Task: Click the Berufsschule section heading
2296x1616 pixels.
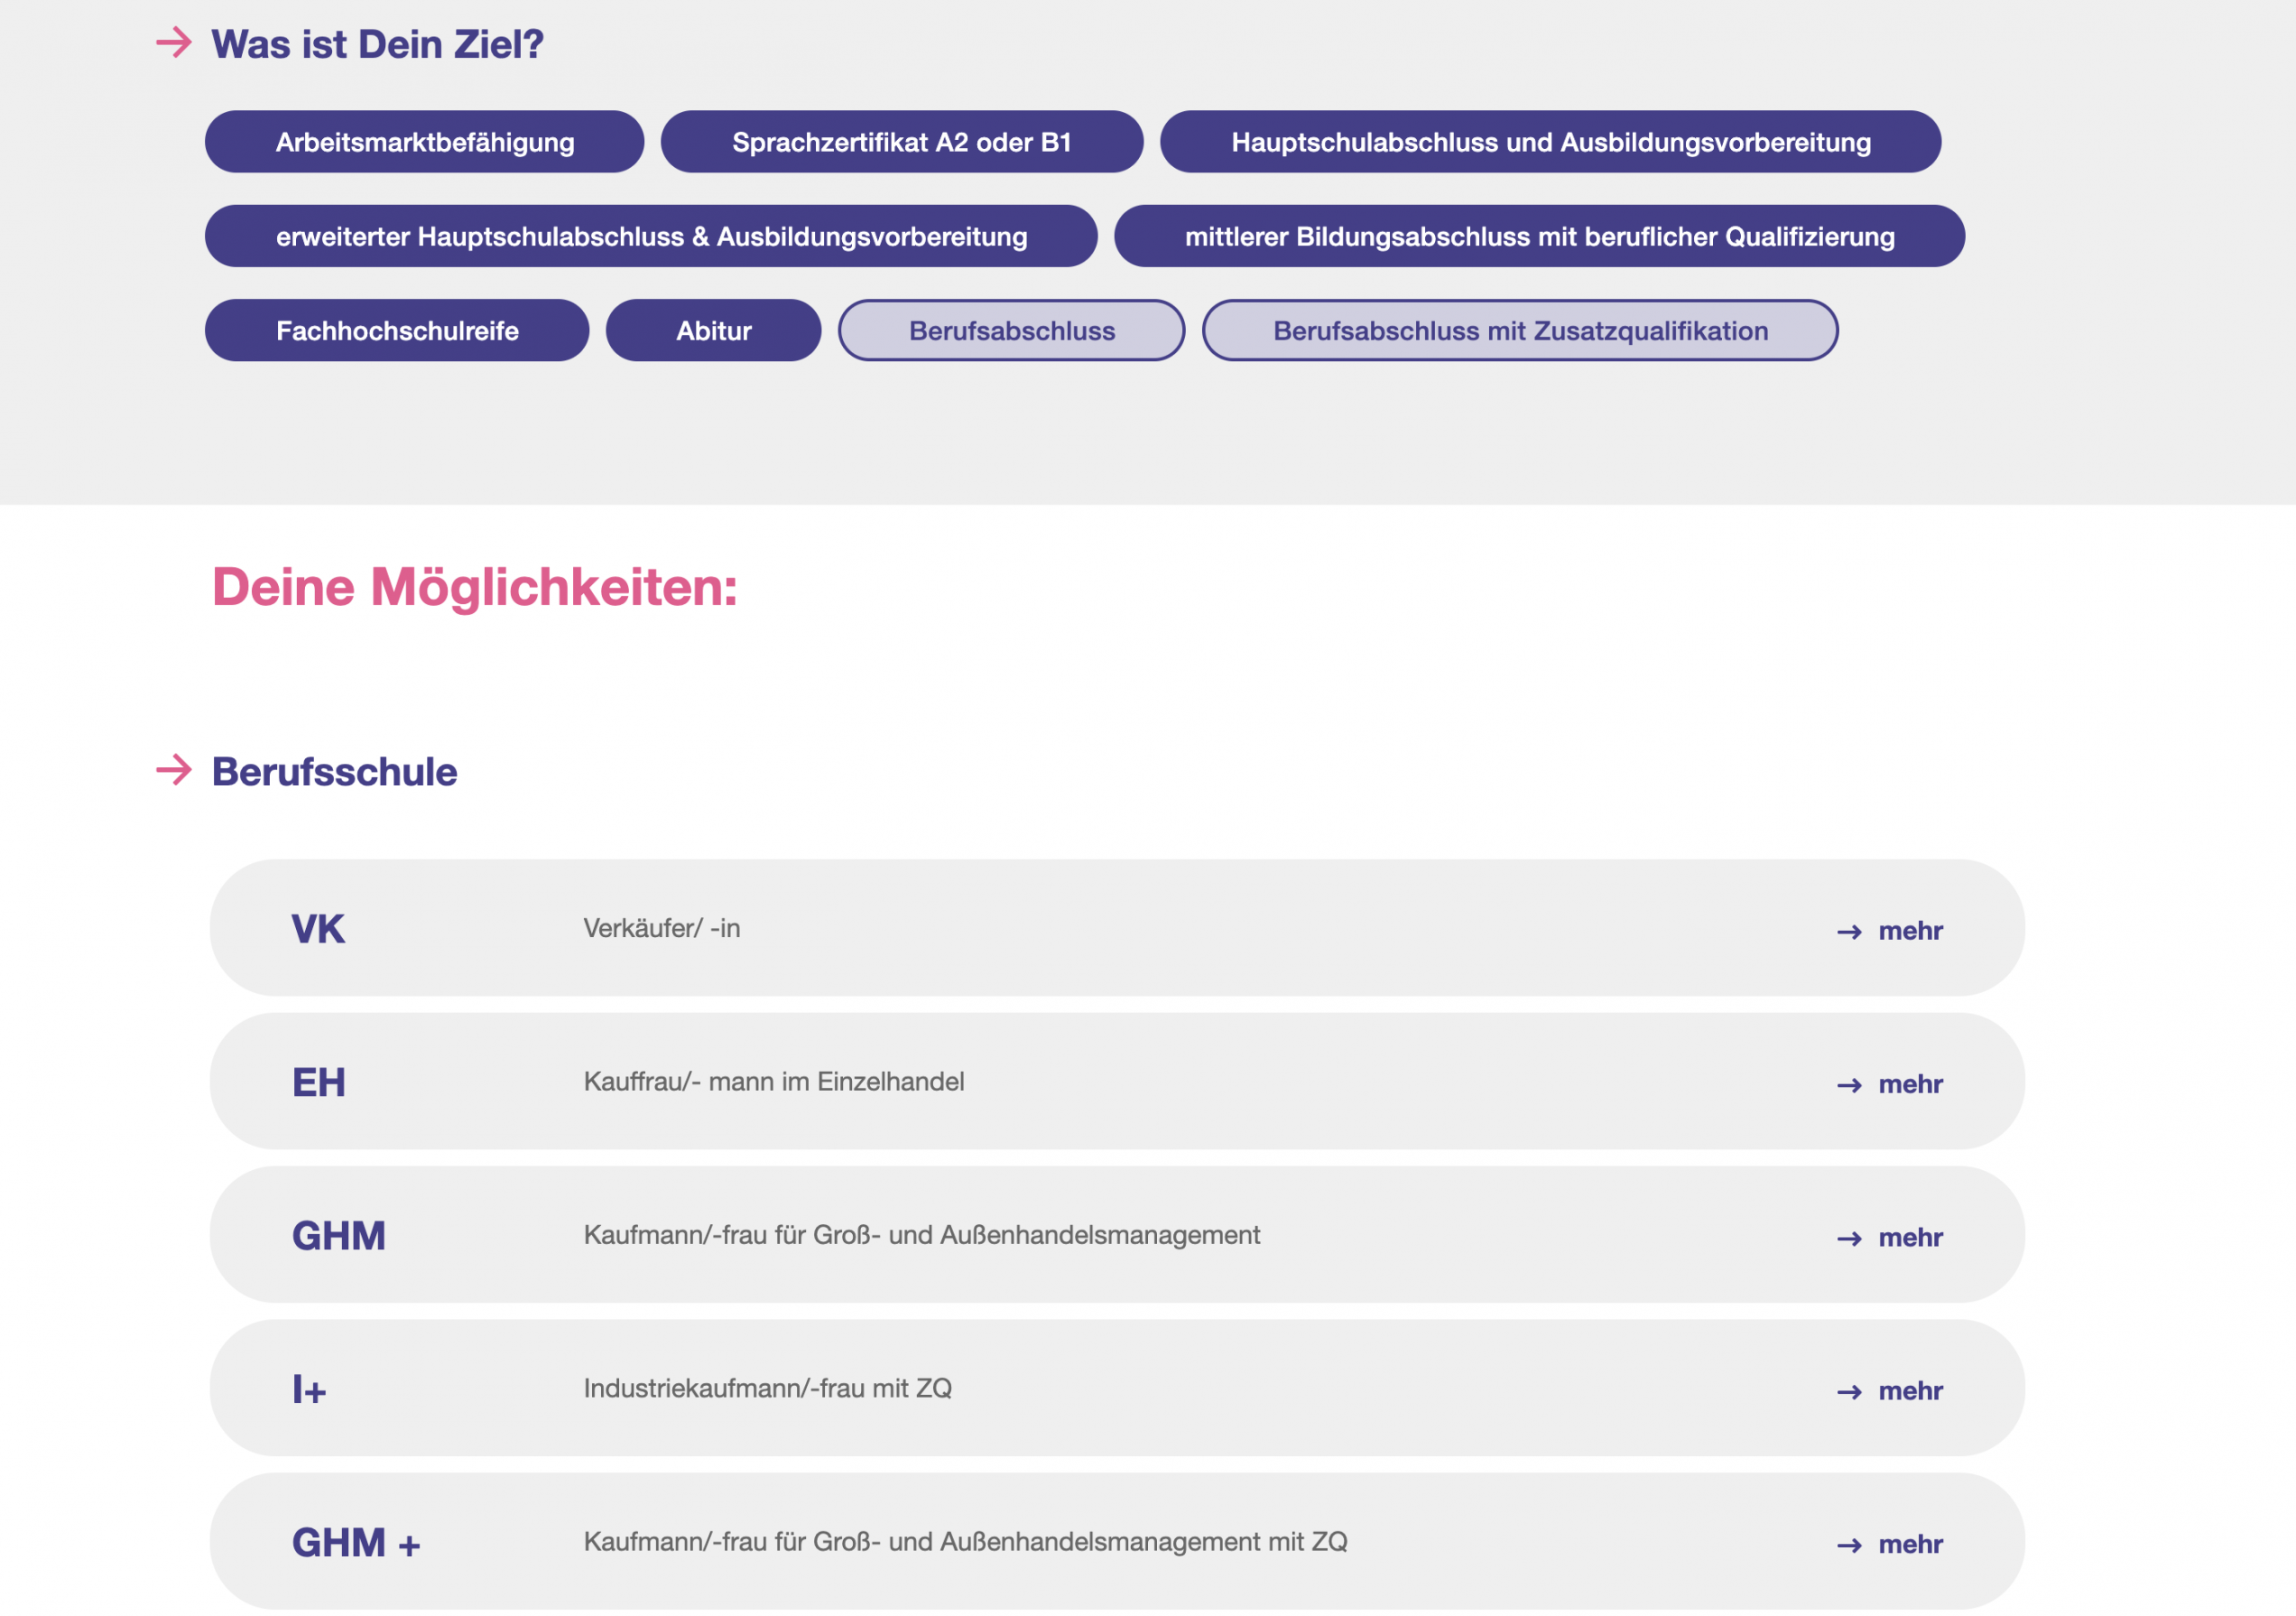Action: [334, 772]
